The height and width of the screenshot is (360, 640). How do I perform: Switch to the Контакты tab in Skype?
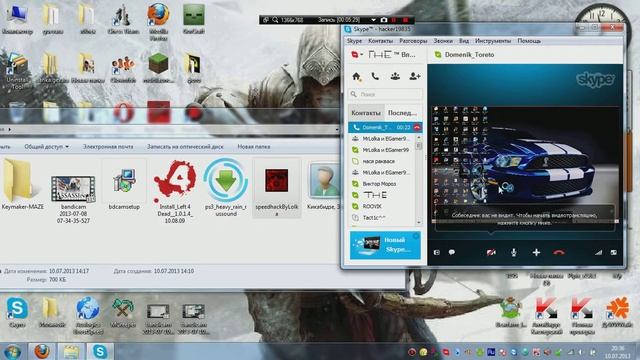click(x=366, y=113)
